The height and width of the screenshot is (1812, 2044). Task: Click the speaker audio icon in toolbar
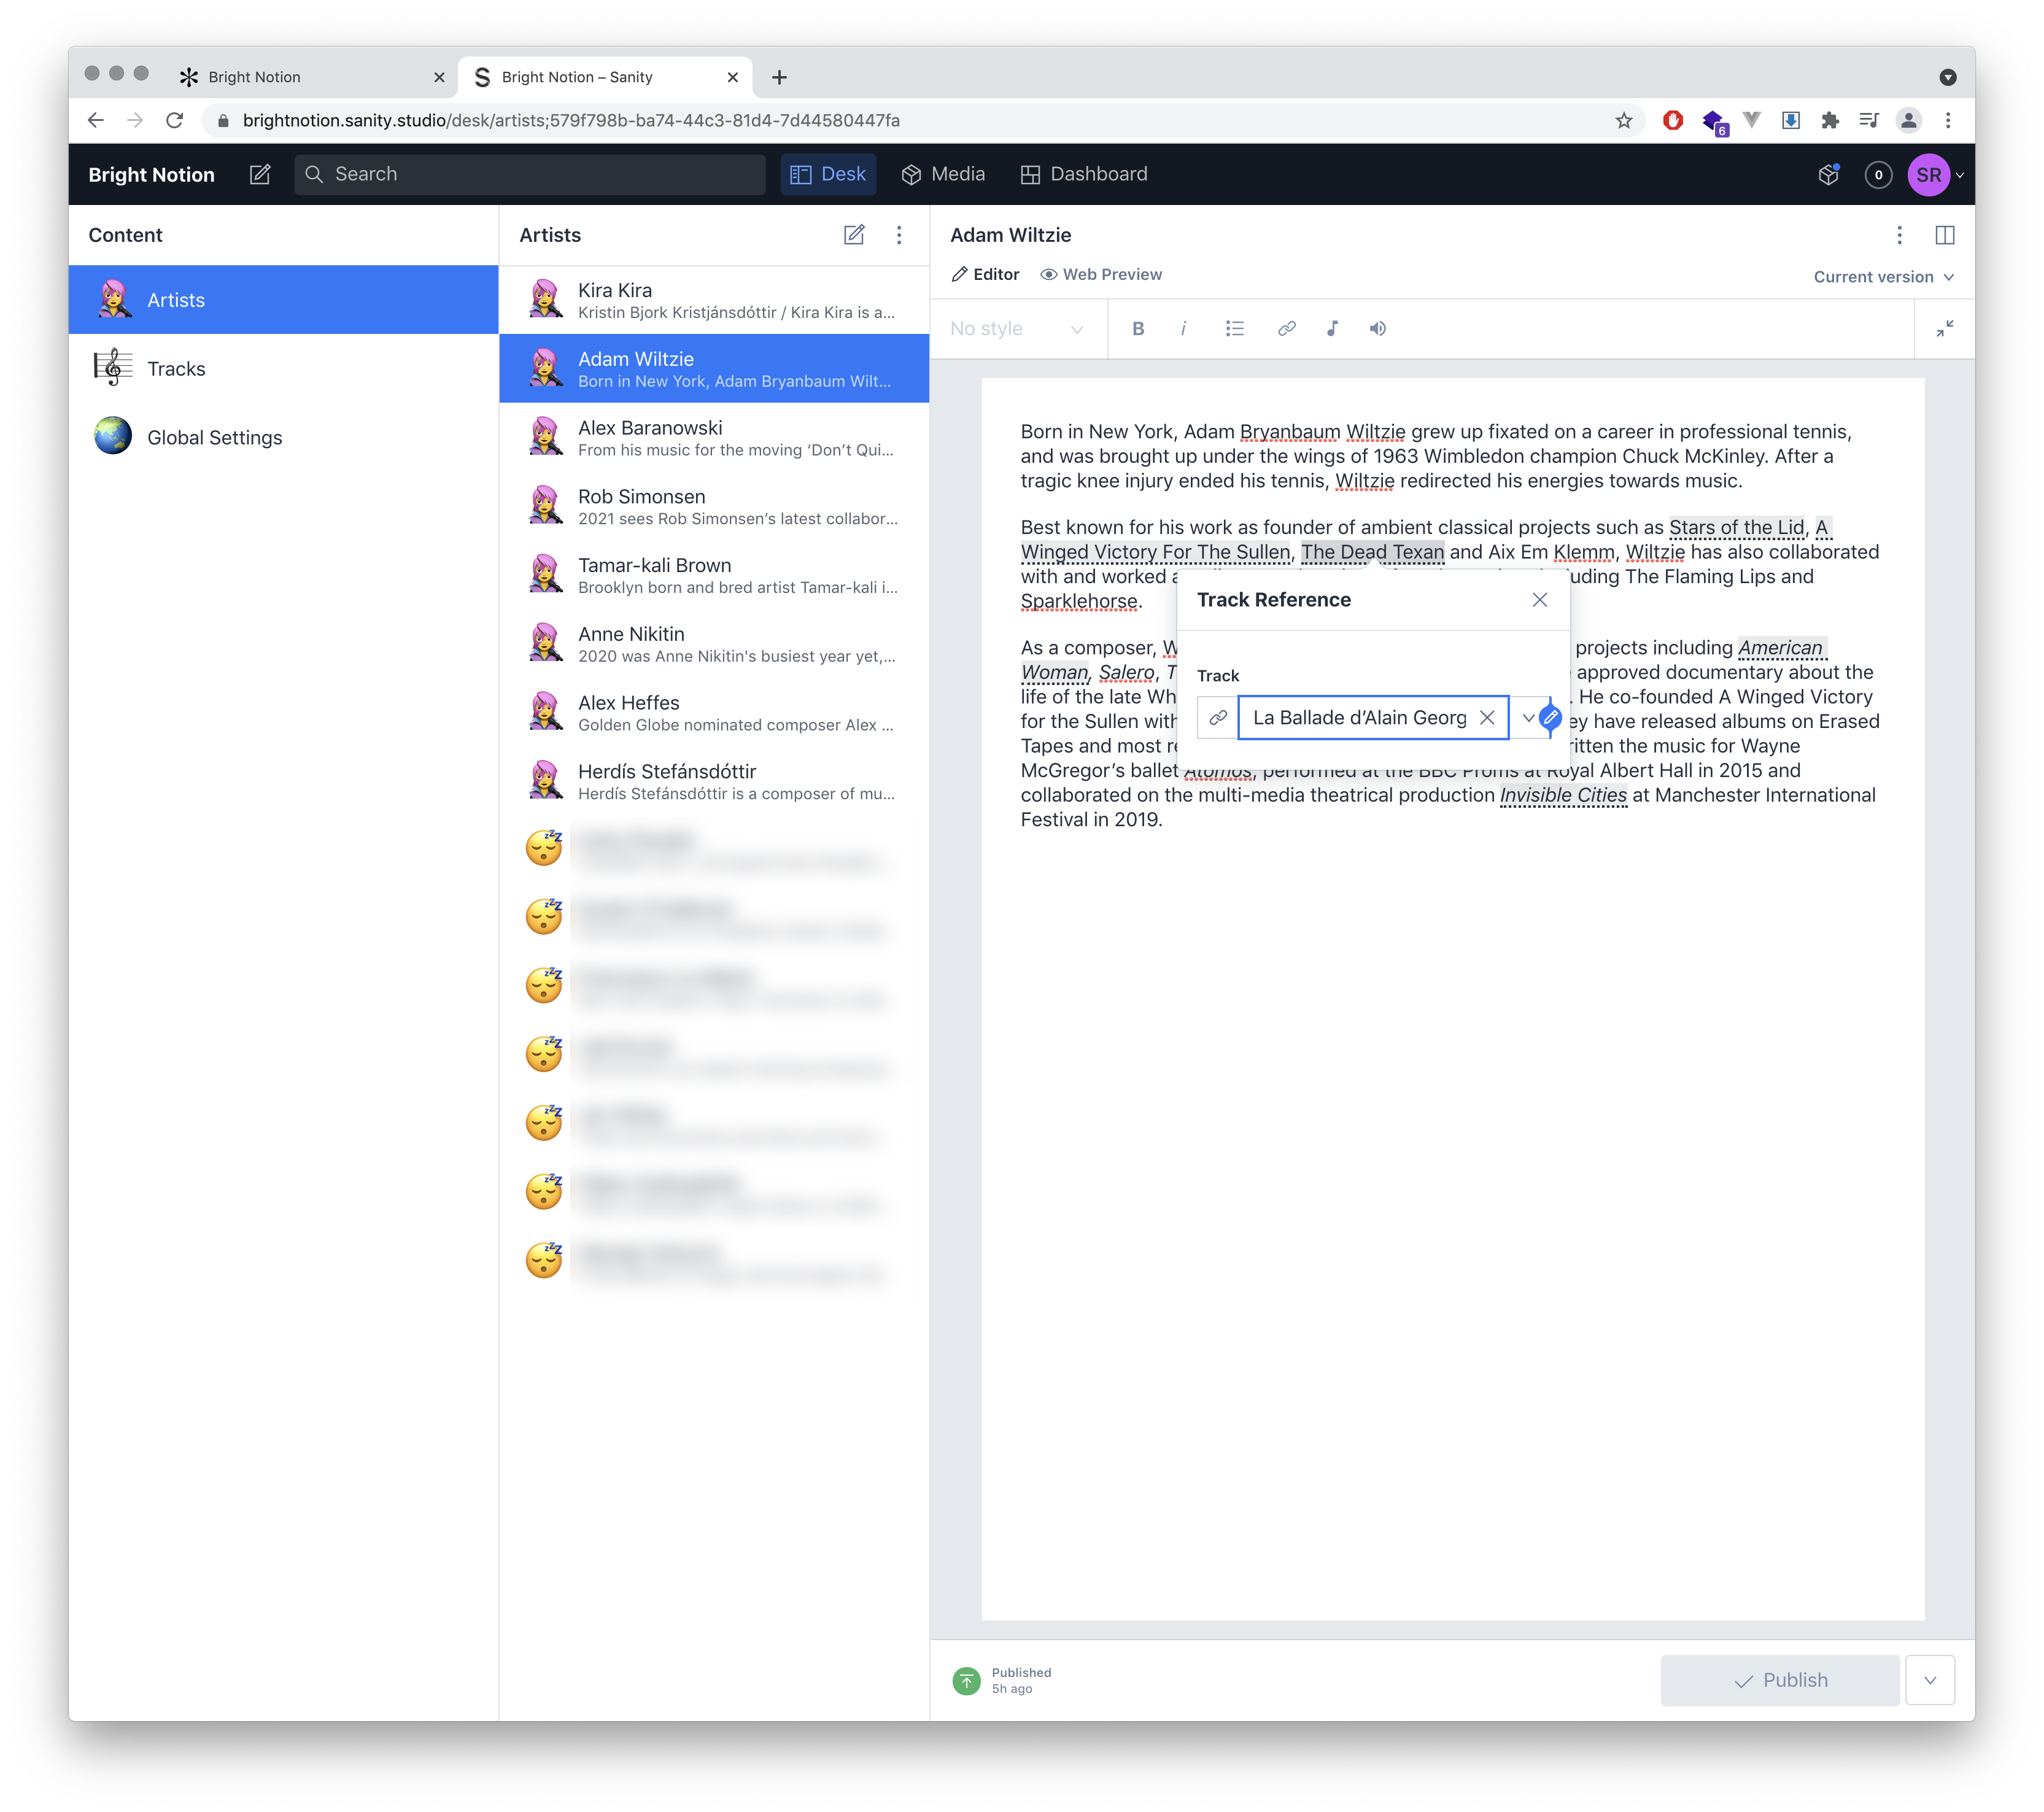[1377, 328]
